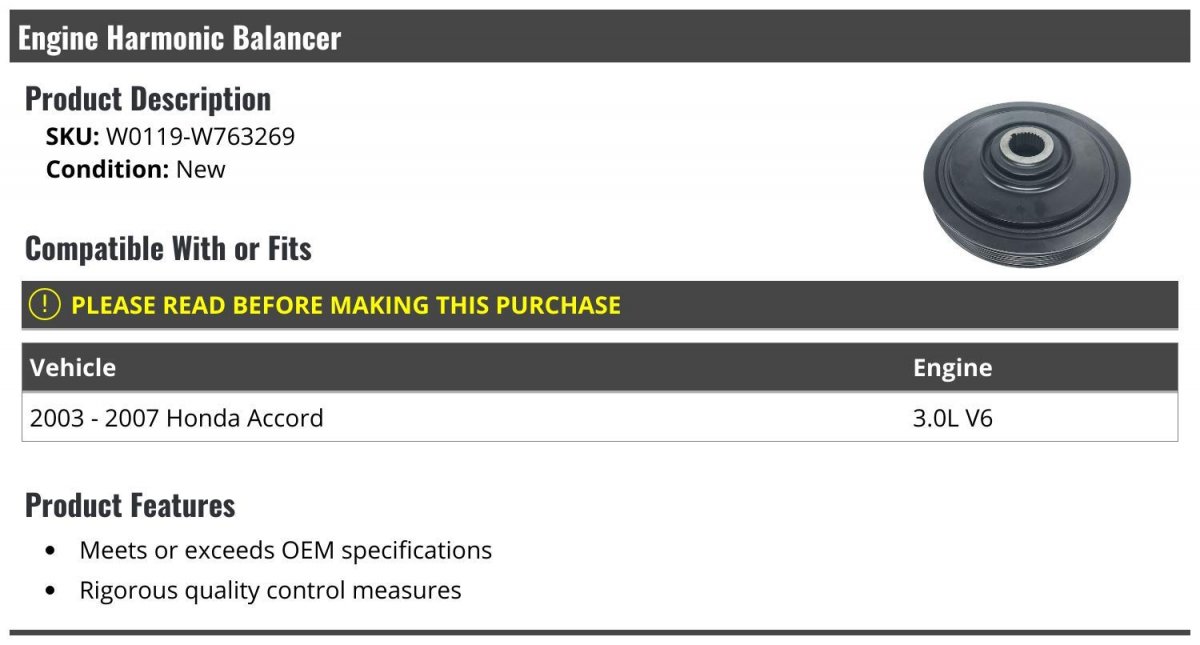Click the bullet before Meets or exceeds
Screen dimensions: 1200x645
pos(51,551)
